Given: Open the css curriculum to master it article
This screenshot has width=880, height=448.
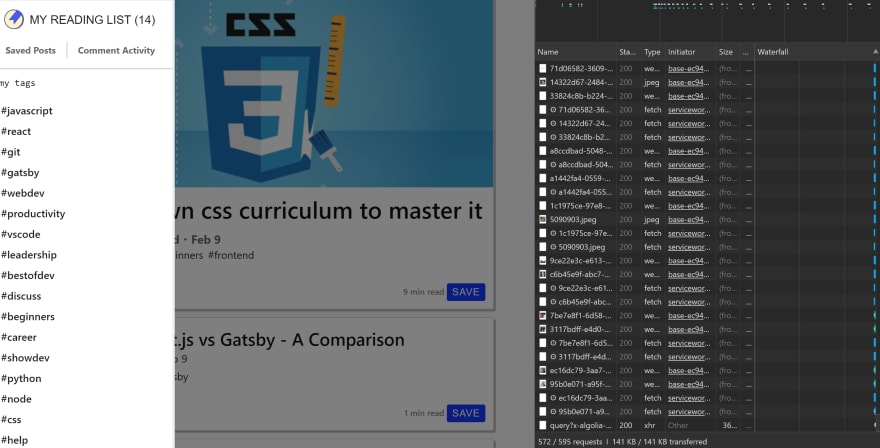Looking at the screenshot, I should point(329,211).
